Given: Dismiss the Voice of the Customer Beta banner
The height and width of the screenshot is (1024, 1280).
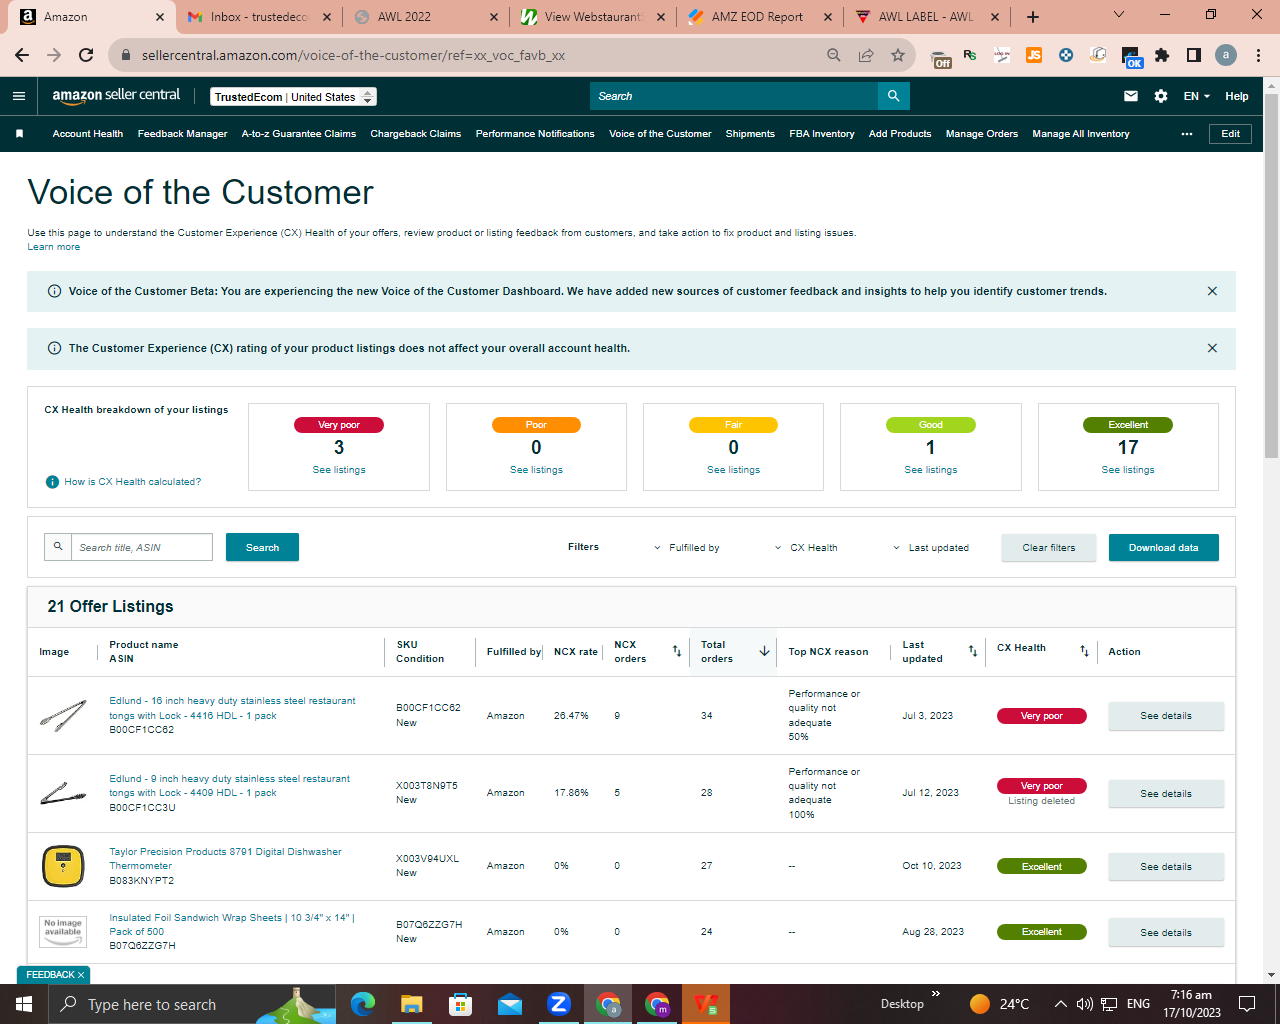Looking at the screenshot, I should [x=1212, y=291].
